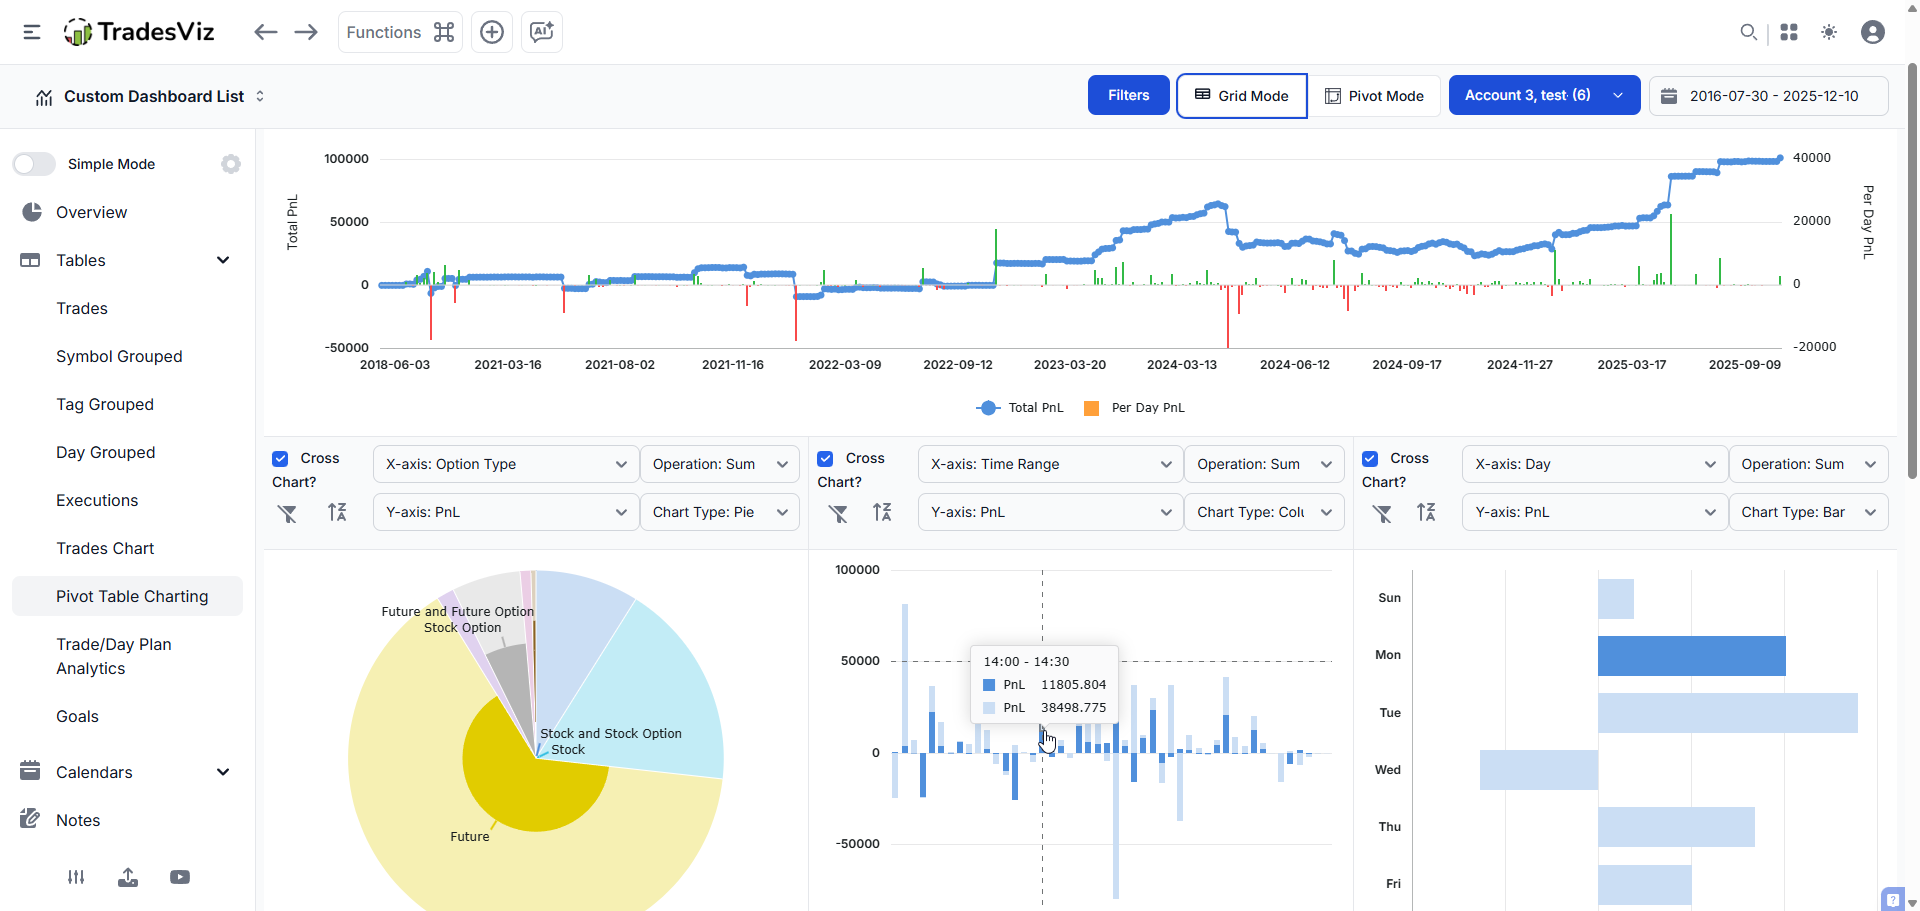Uncheck Cross Chart for the Option Type chart
Screen dimensions: 1920x911
[281, 459]
